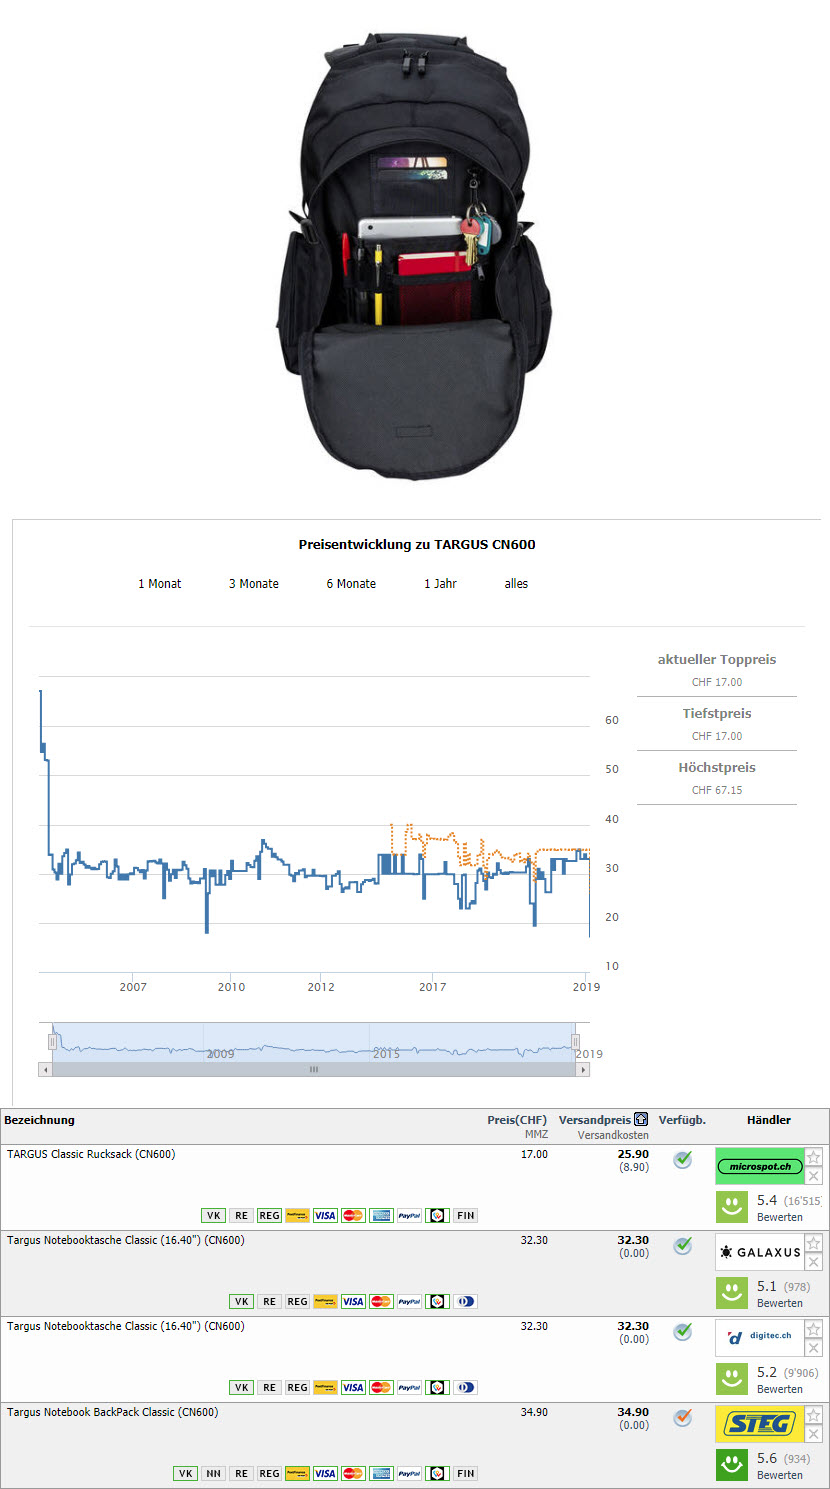Open Targus Notebook BackPack Classic (CN600) offer
This screenshot has height=1489, width=830.
click(x=112, y=1412)
